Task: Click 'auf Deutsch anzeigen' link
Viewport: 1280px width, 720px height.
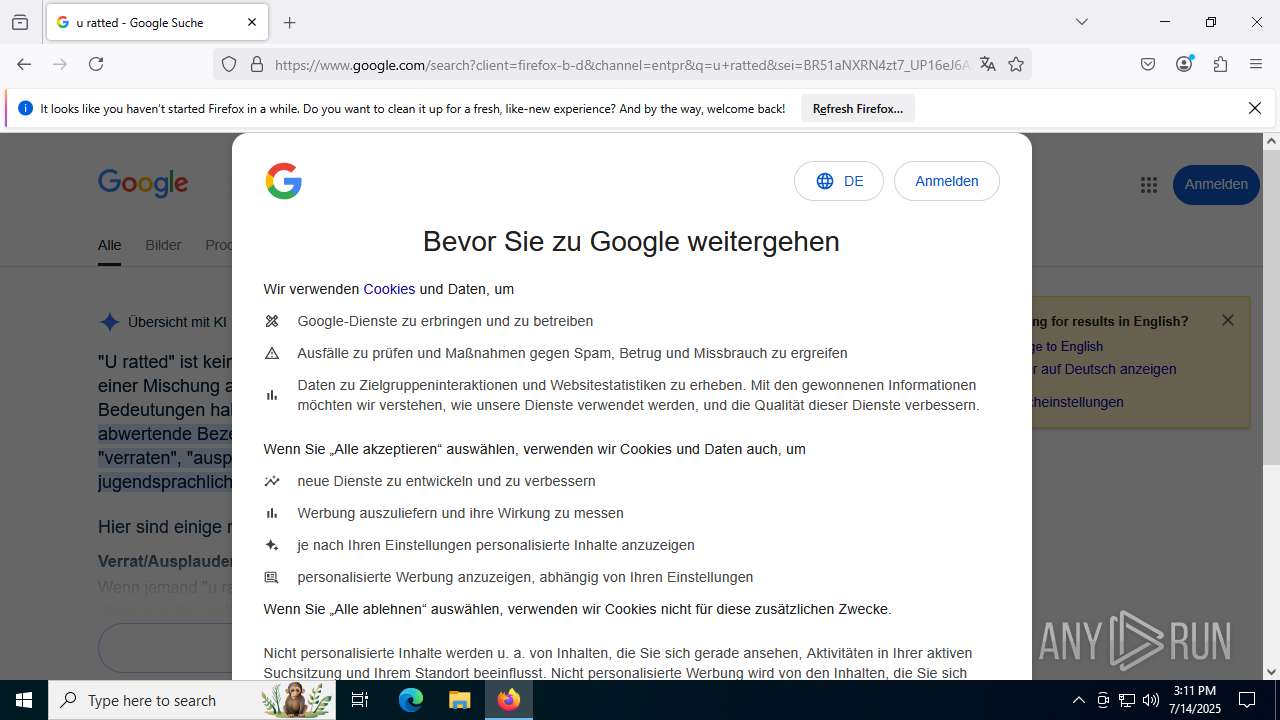Action: (x=1105, y=369)
